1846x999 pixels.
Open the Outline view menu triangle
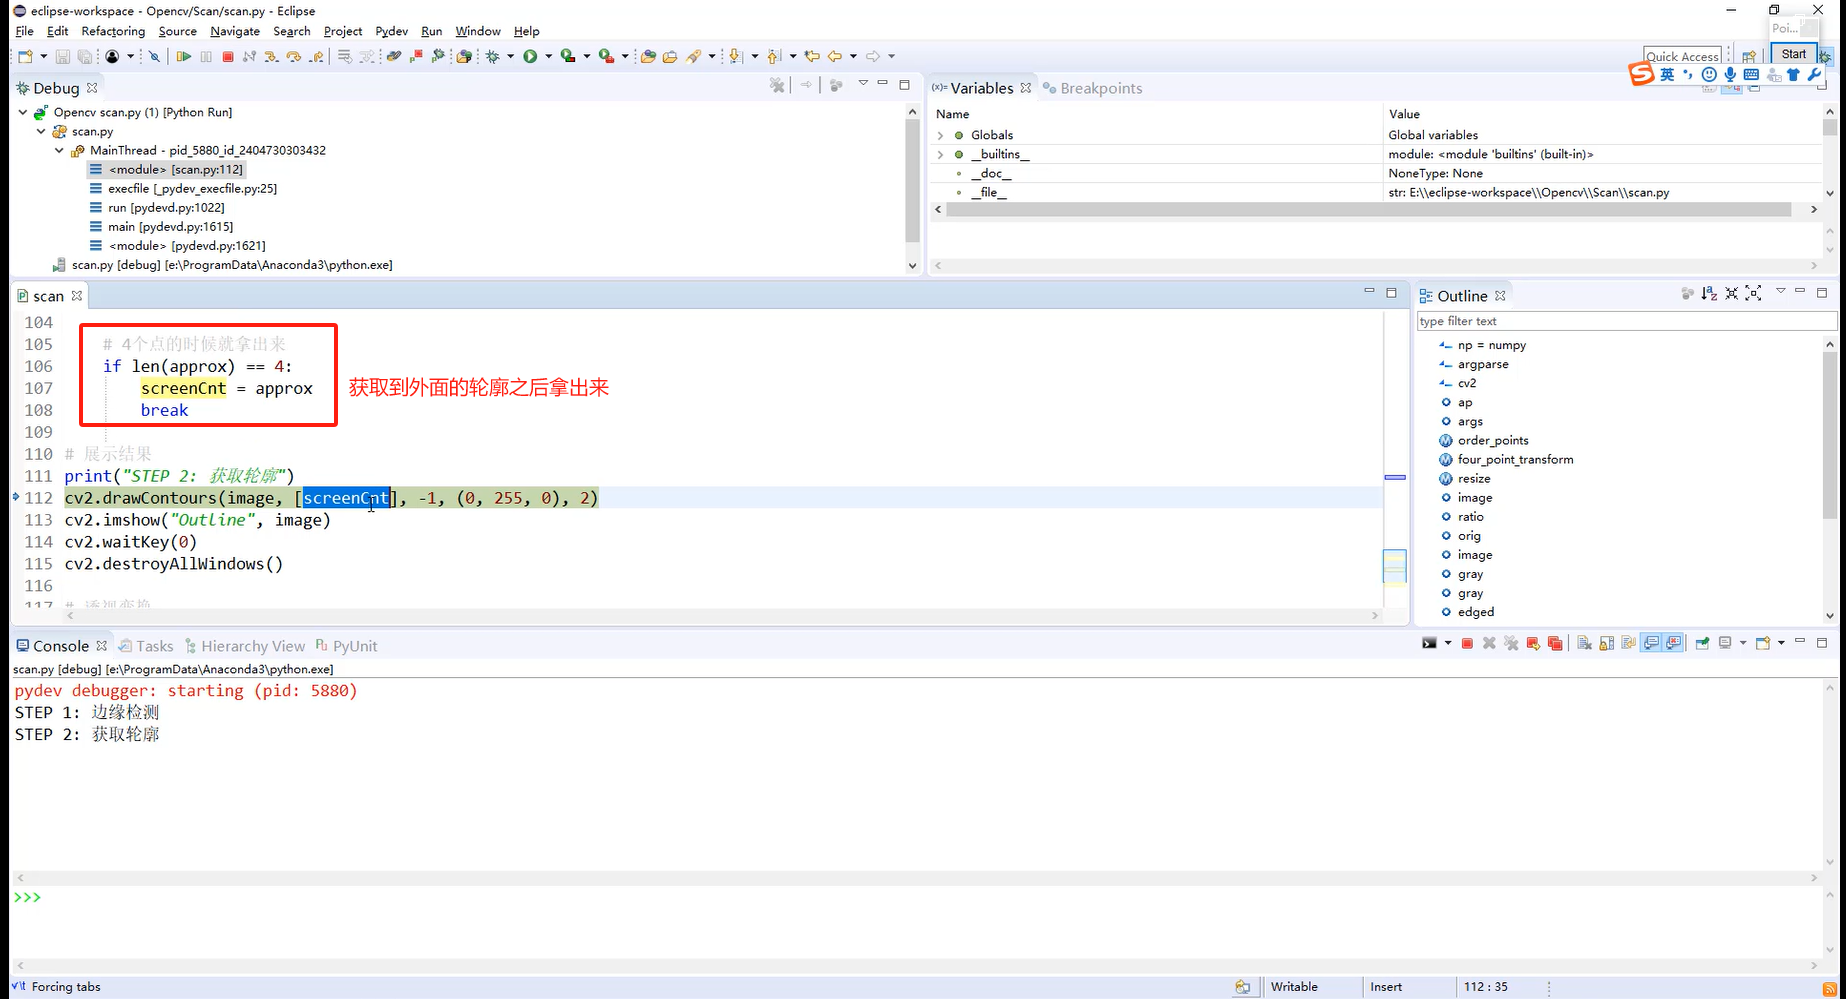[x=1781, y=292]
